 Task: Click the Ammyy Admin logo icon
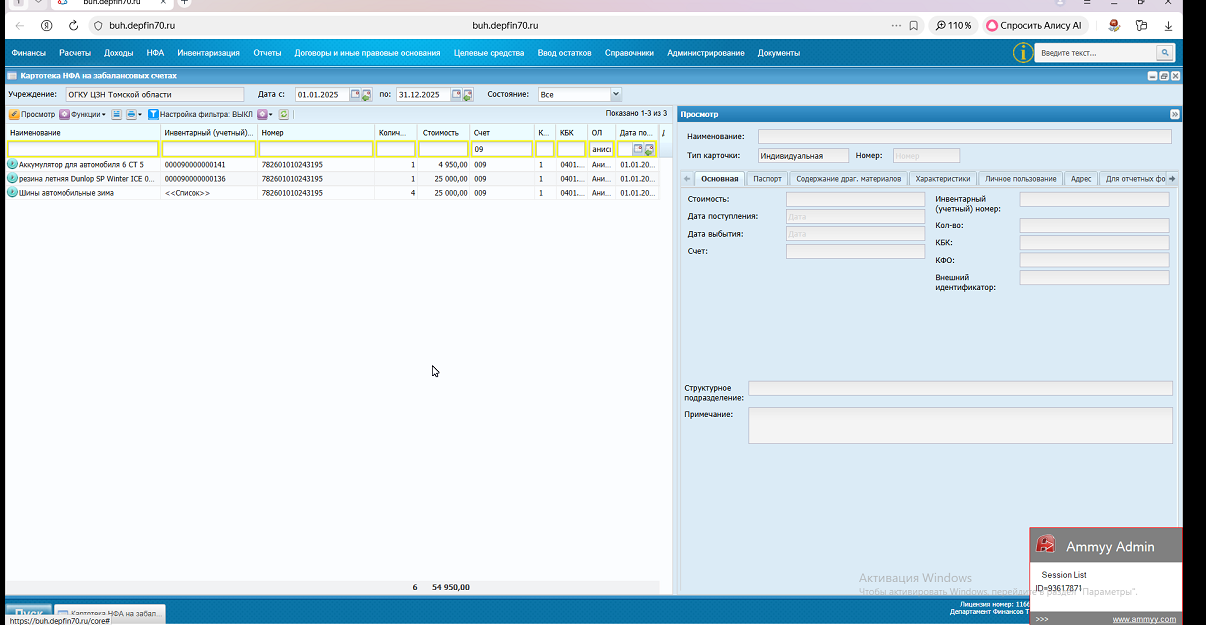click(1046, 544)
